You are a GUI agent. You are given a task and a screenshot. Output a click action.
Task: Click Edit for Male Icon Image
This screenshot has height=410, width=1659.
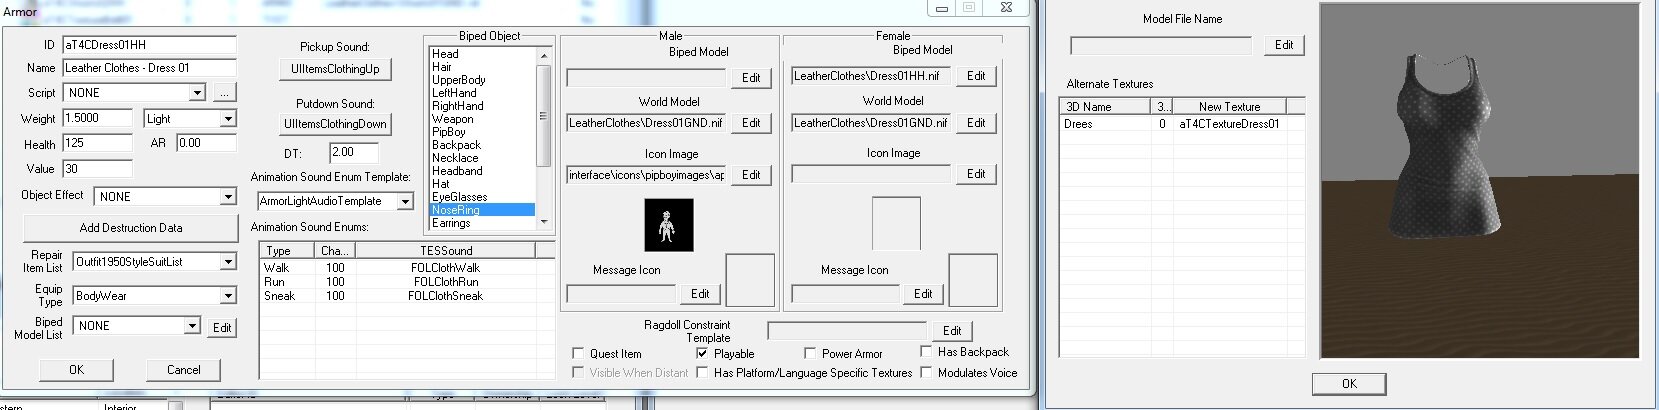tap(751, 175)
